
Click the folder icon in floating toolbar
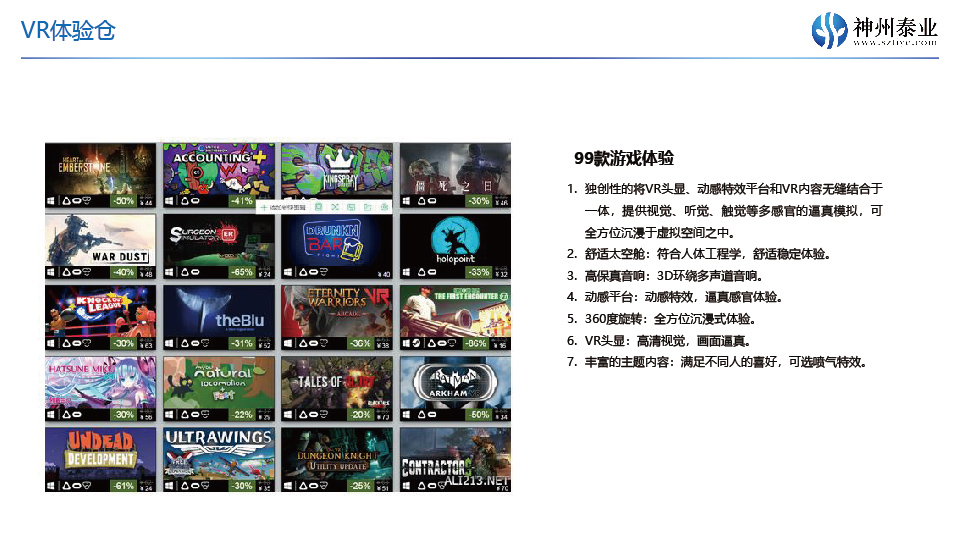(x=367, y=208)
